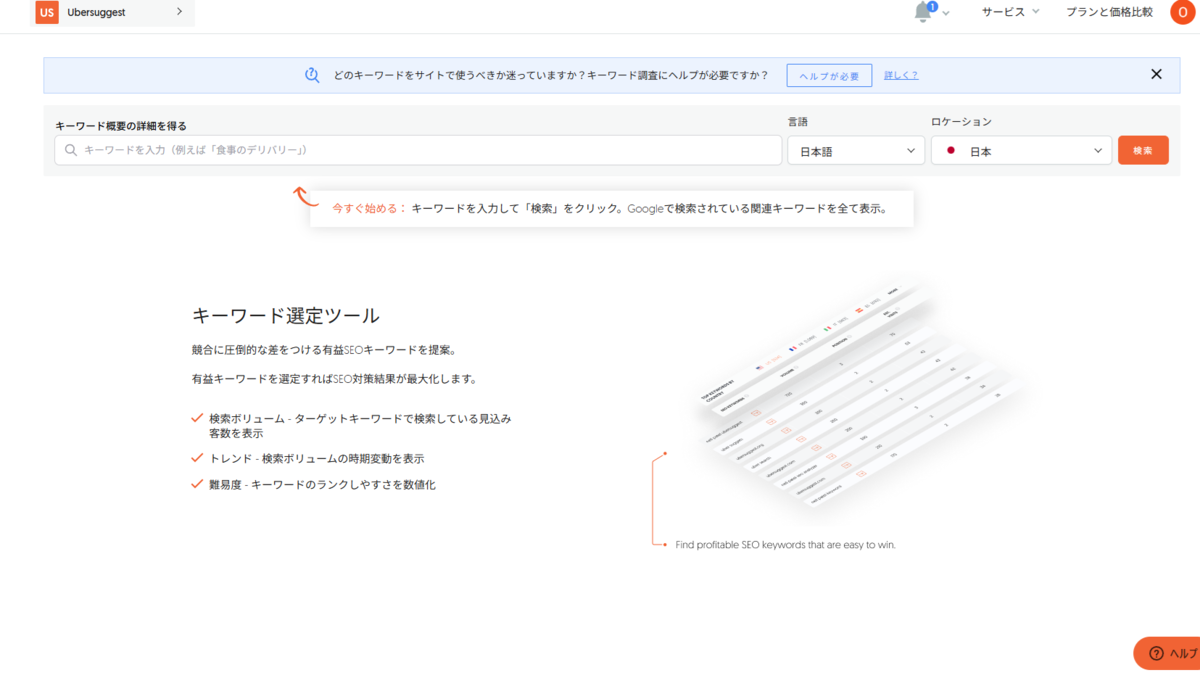The image size is (1200, 678).
Task: Click the orange 検索 button
Action: pyautogui.click(x=1143, y=150)
